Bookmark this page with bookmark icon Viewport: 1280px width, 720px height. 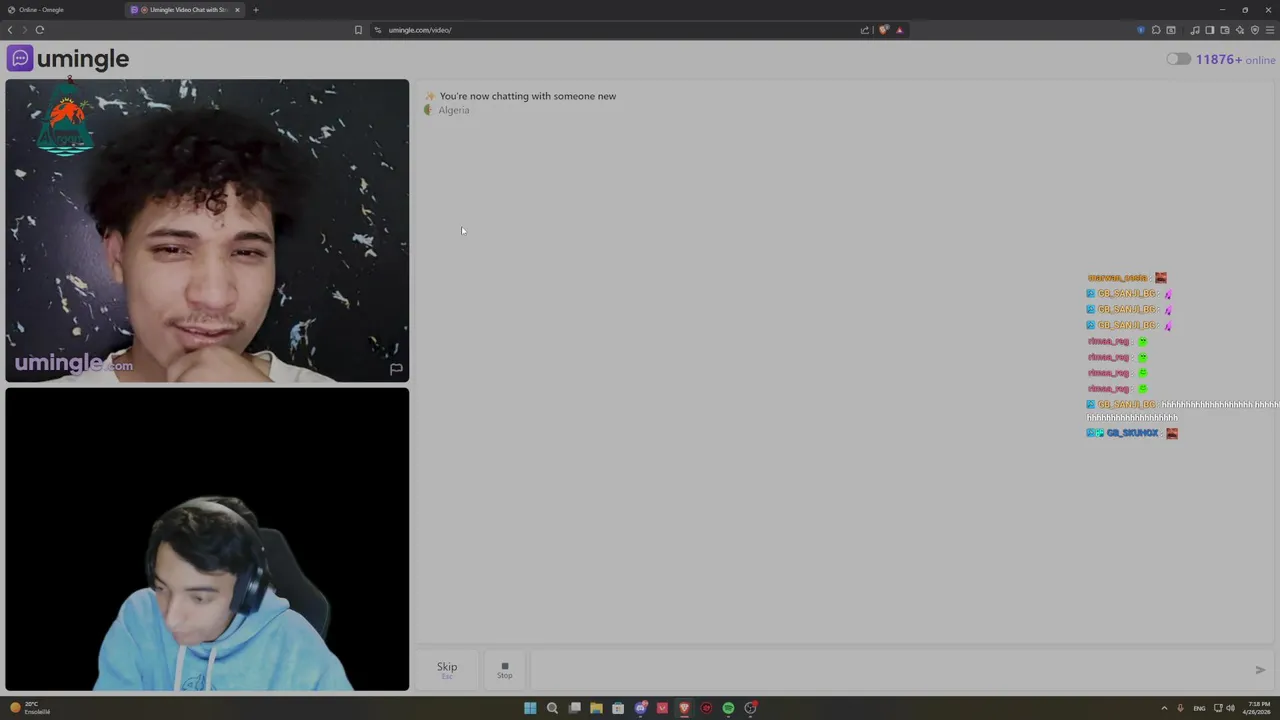[x=358, y=30]
